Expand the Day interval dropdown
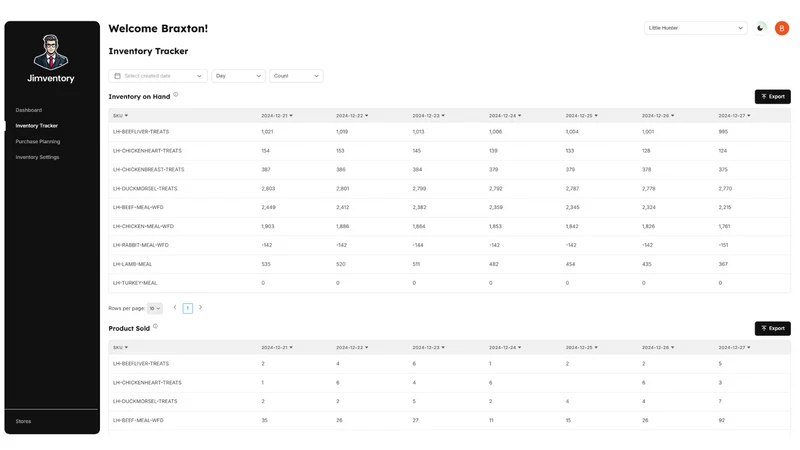800x450 pixels. pyautogui.click(x=238, y=76)
